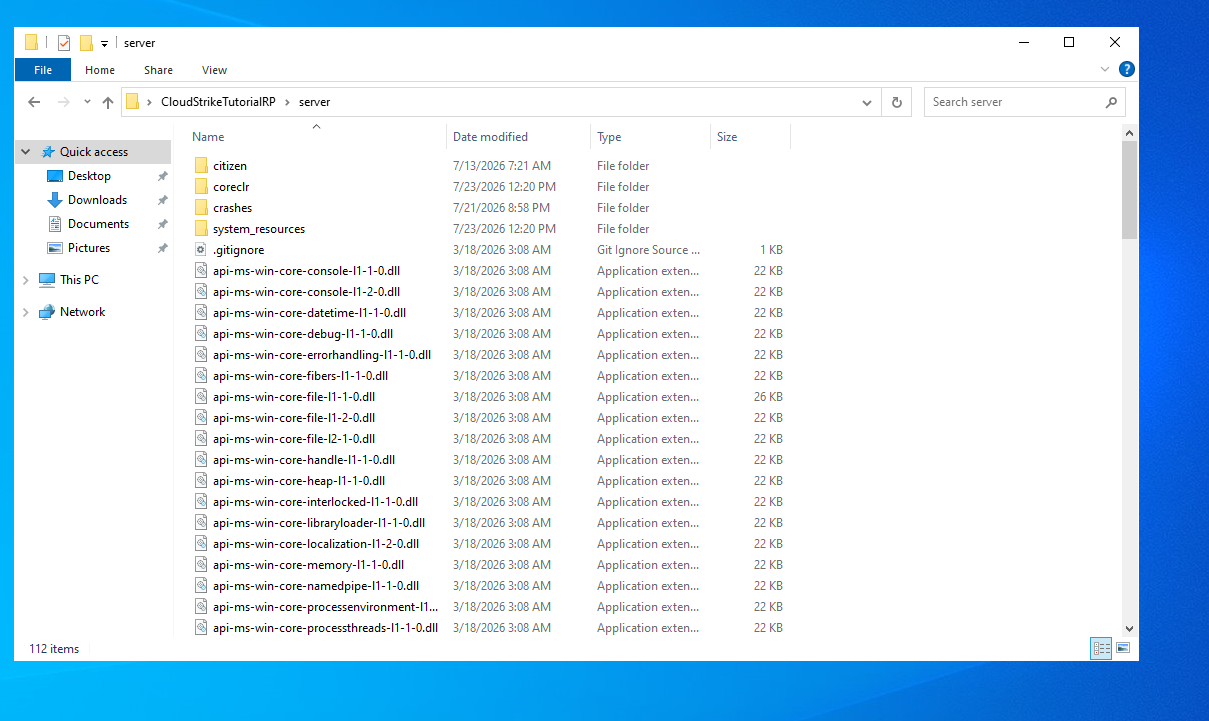
Task: Switch to the Home ribbon tab
Action: coord(100,70)
